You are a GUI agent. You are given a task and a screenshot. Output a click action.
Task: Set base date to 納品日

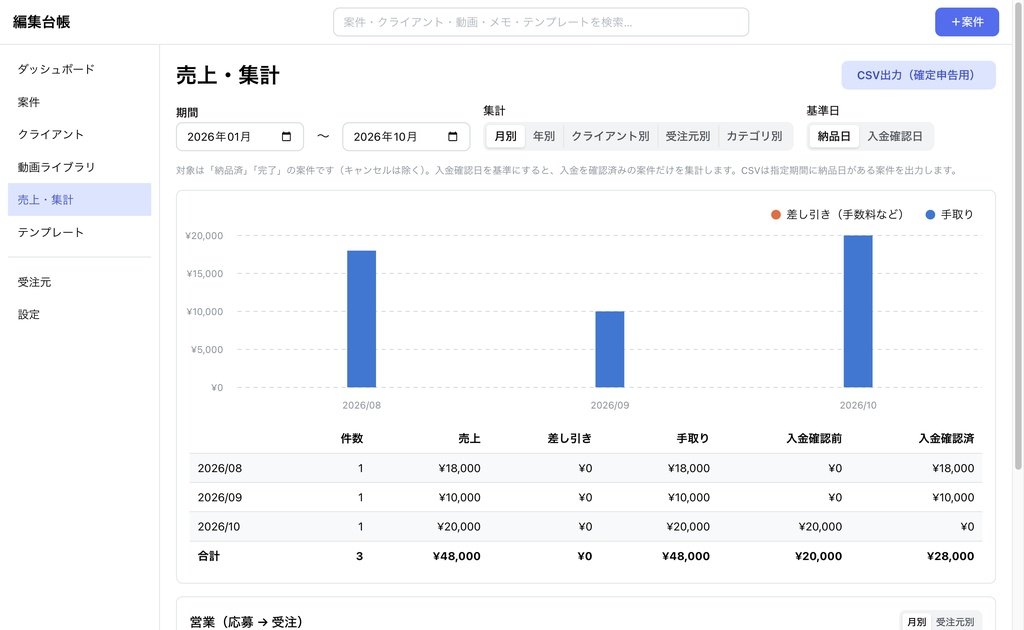834,136
